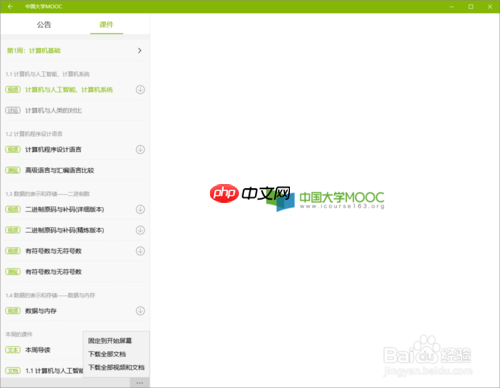Open the three-dots more options button
Image resolution: width=500 pixels, height=388 pixels.
[140, 383]
